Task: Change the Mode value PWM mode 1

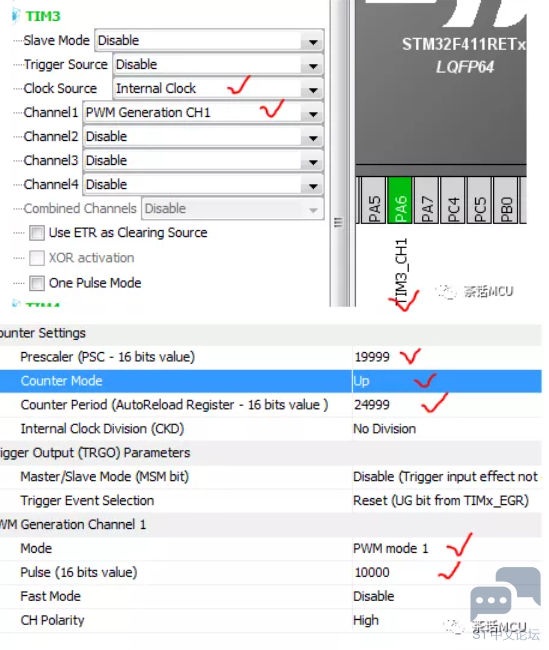Action: (x=391, y=549)
